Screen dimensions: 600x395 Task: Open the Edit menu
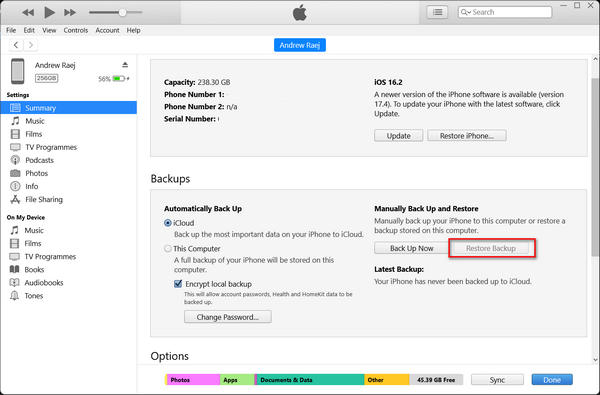29,30
